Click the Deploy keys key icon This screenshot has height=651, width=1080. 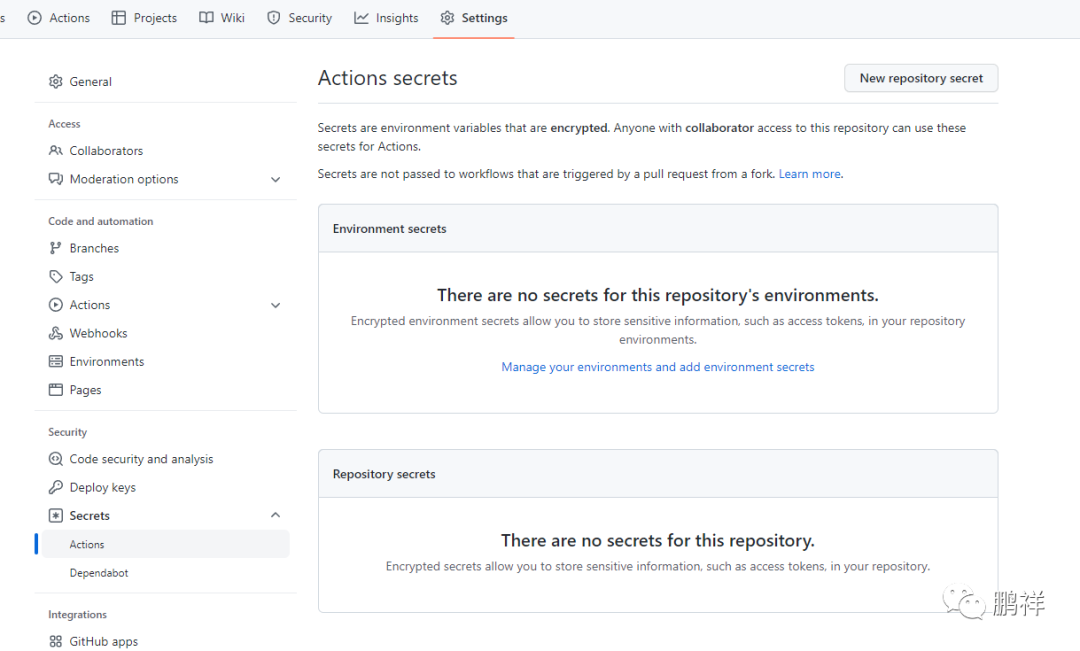56,487
